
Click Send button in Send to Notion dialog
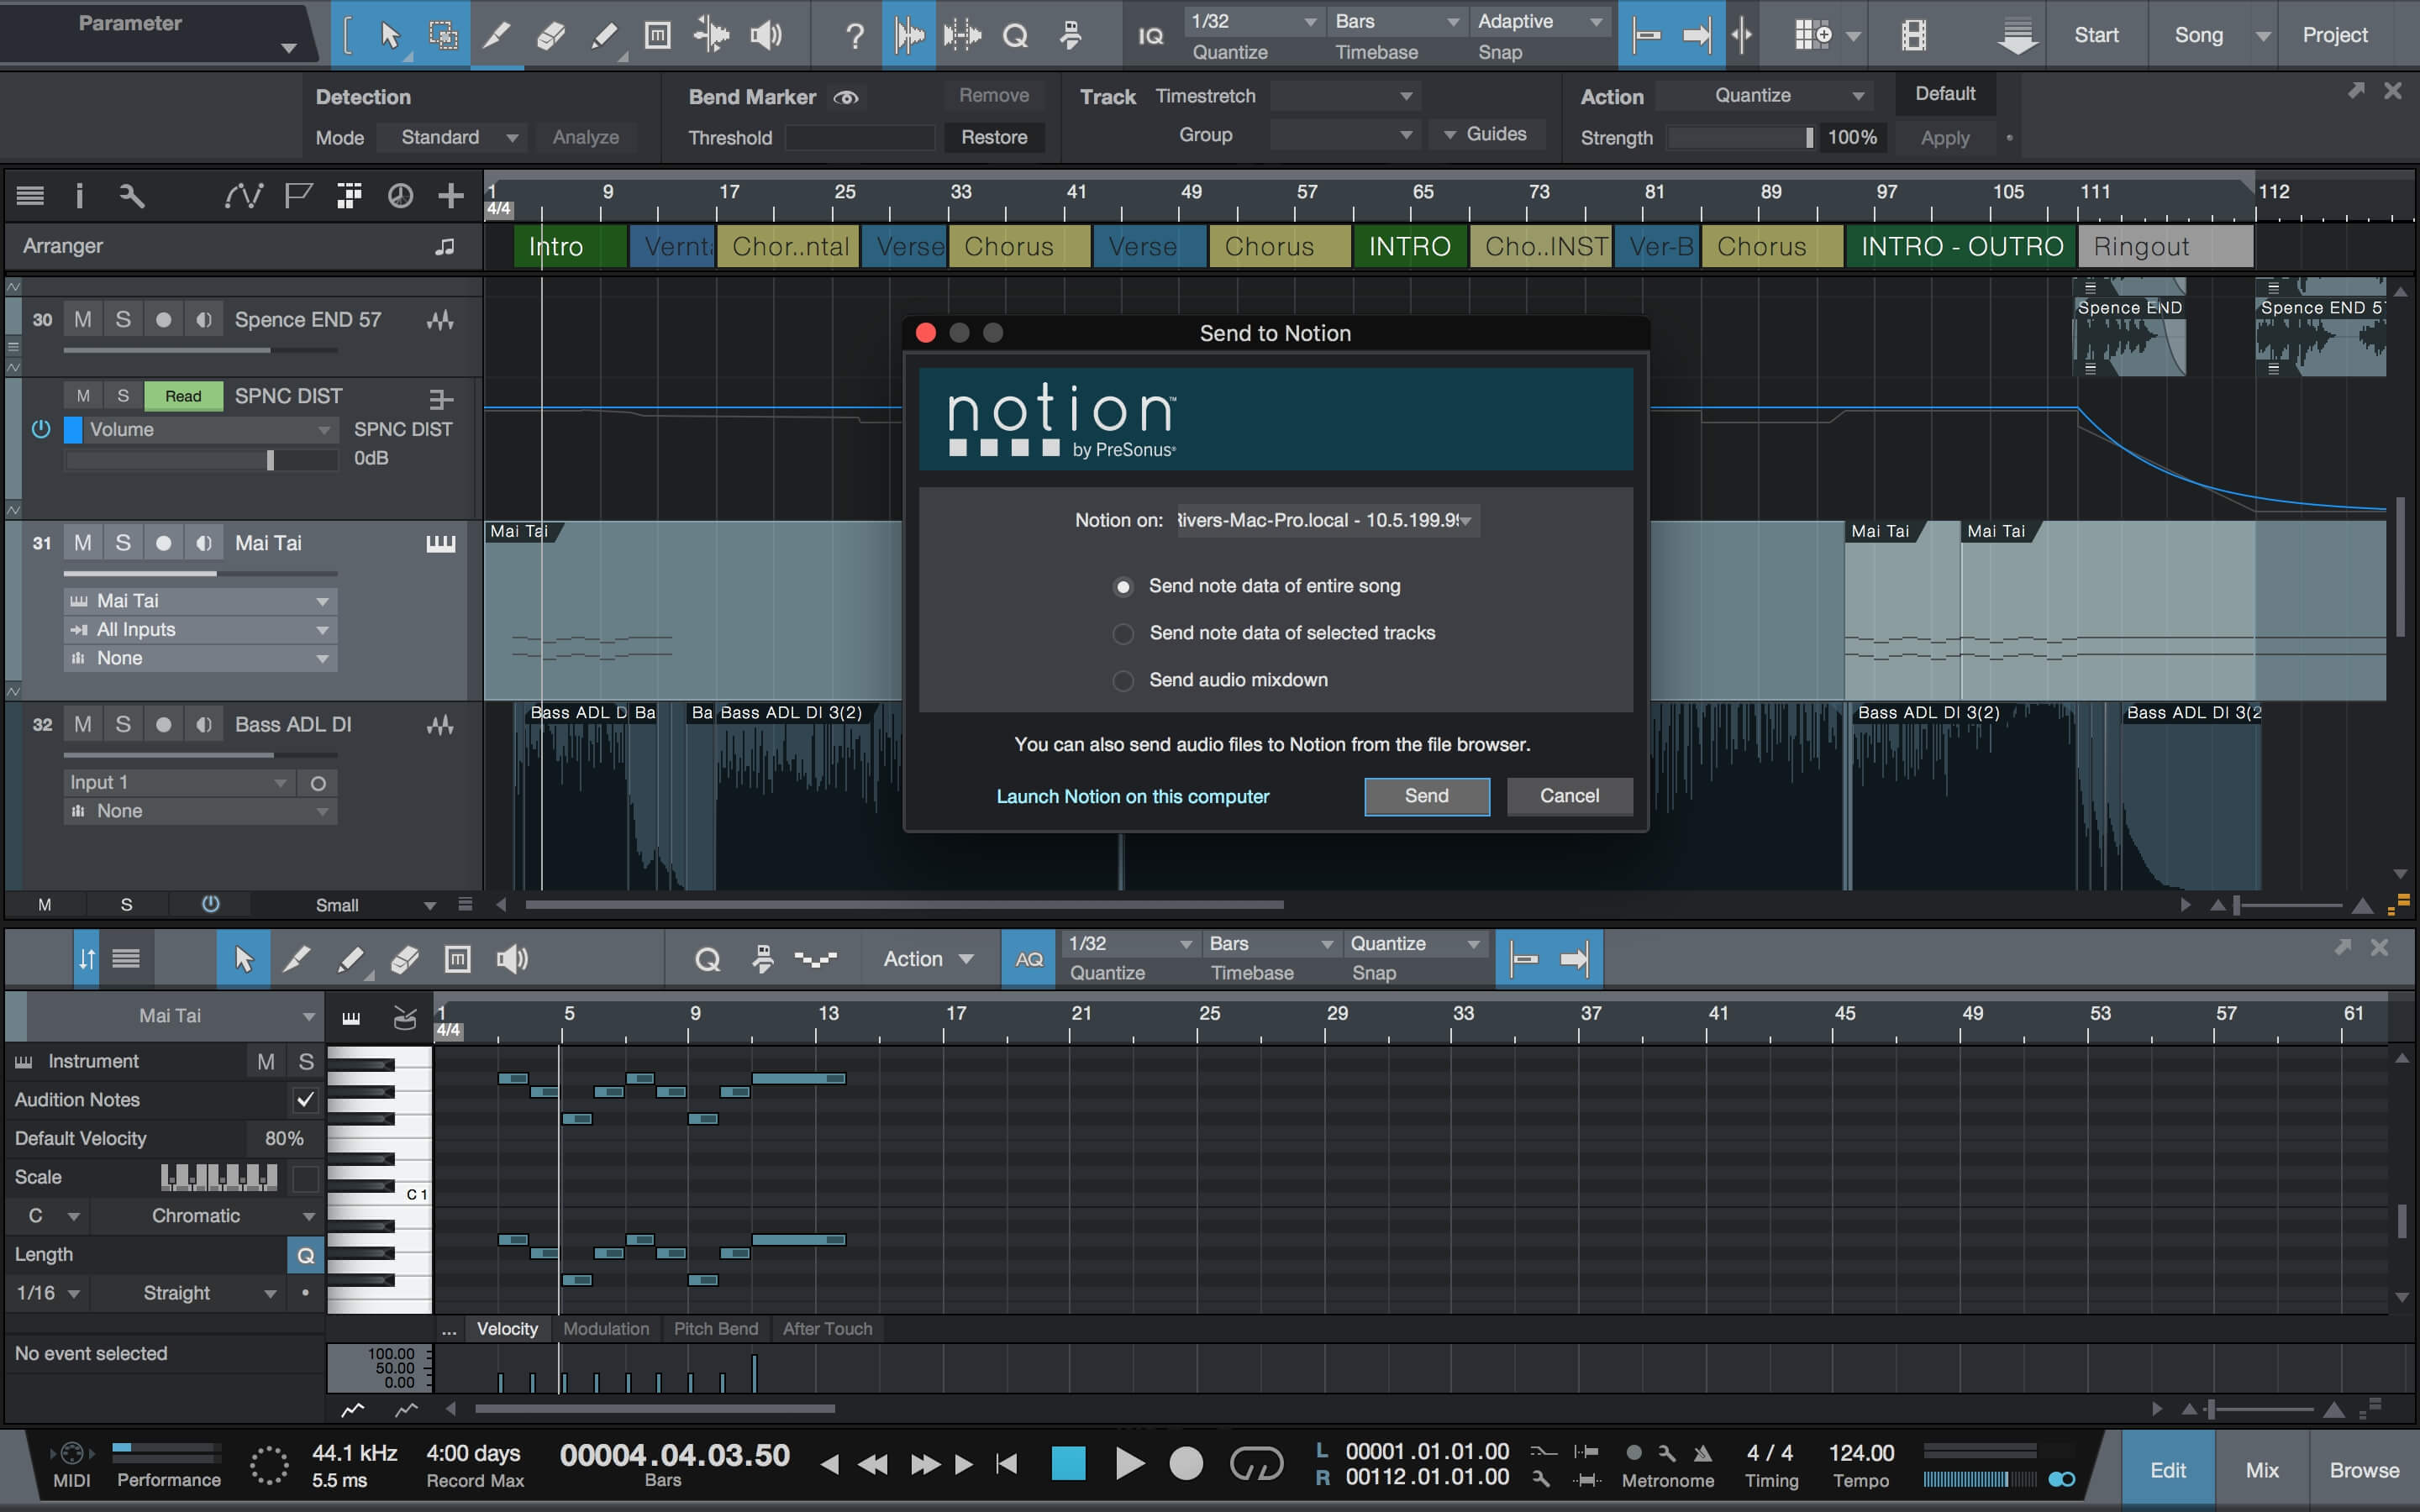[1427, 795]
